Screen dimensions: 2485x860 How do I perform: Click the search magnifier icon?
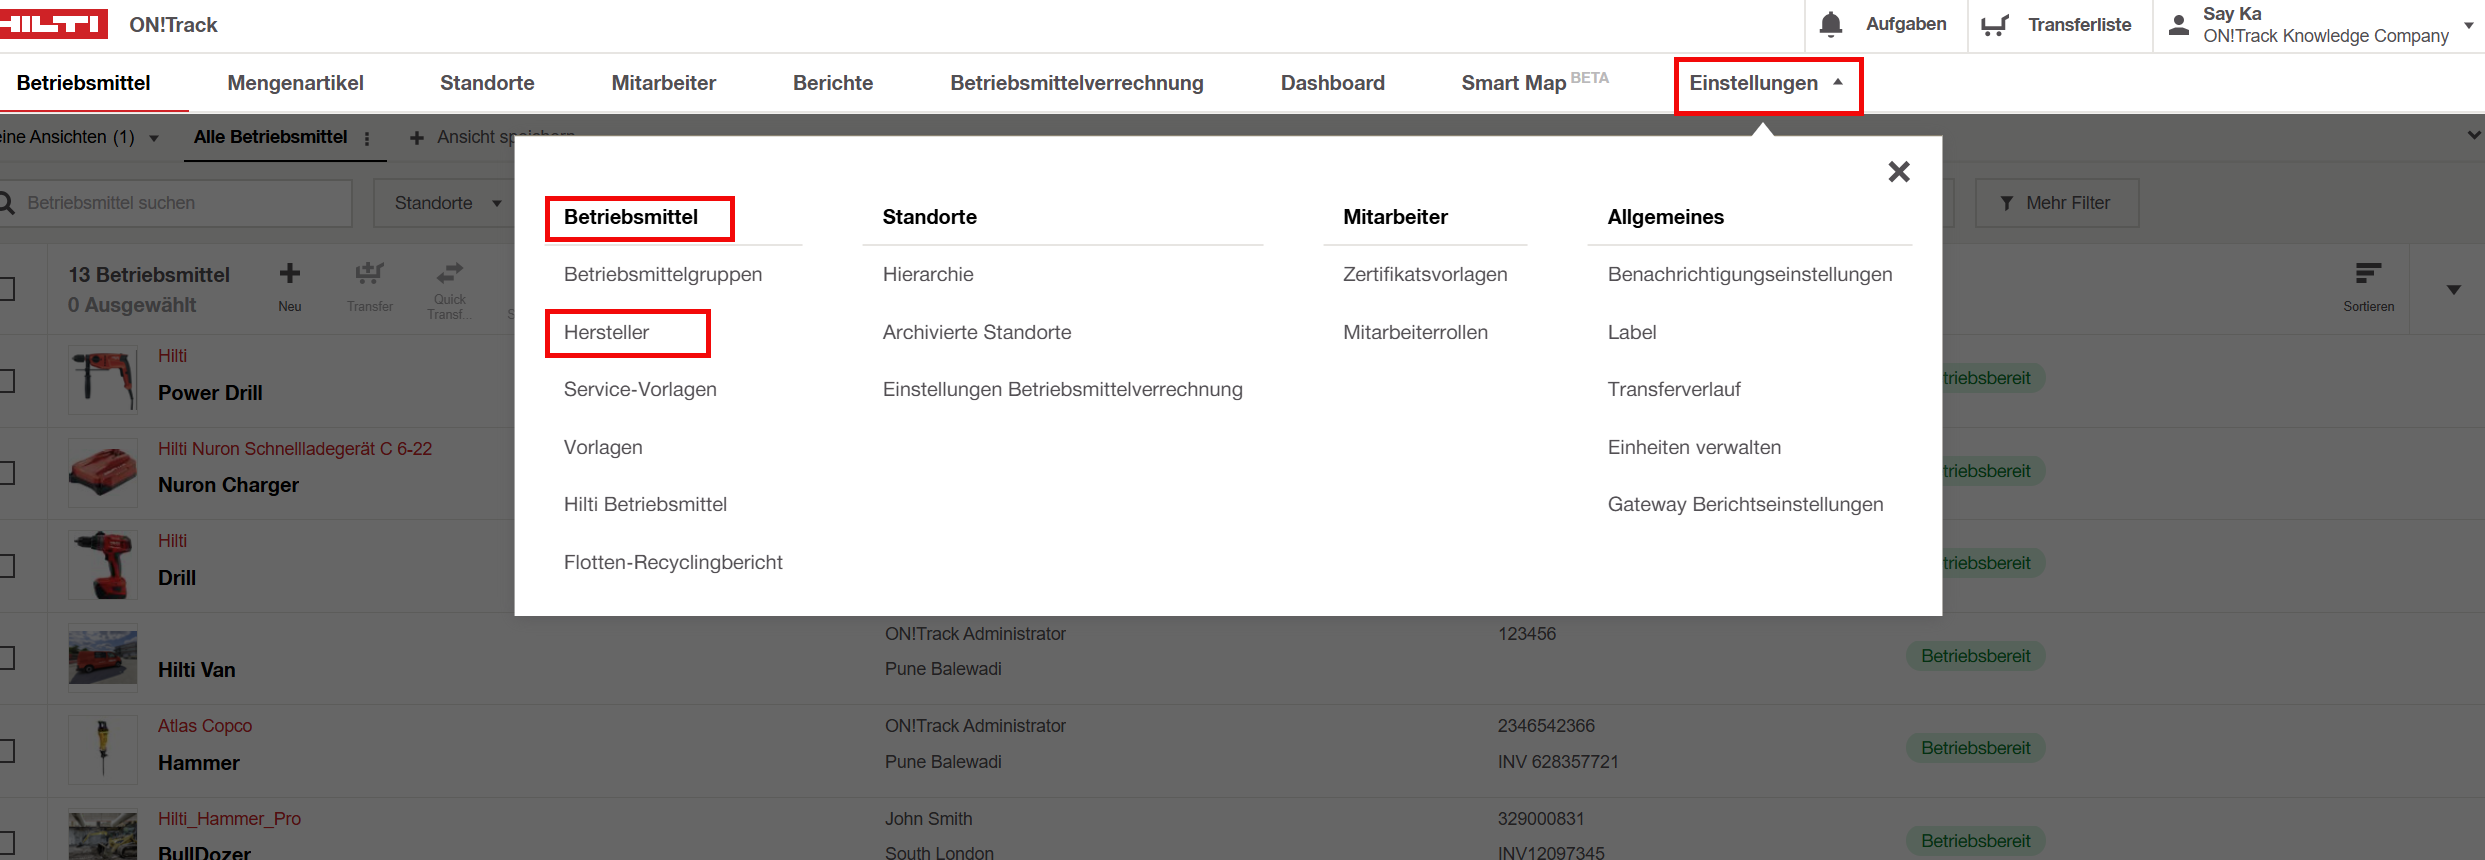click(x=6, y=203)
